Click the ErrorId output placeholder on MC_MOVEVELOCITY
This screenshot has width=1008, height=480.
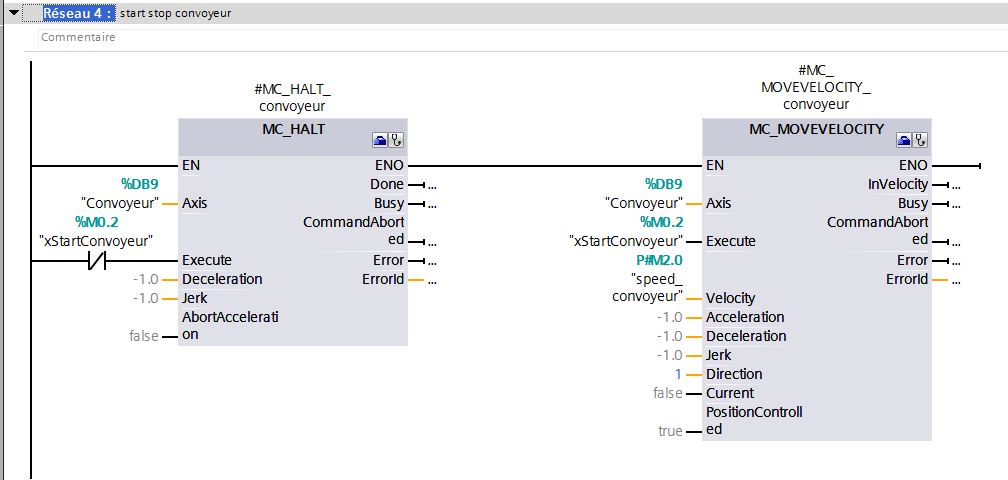(x=955, y=280)
